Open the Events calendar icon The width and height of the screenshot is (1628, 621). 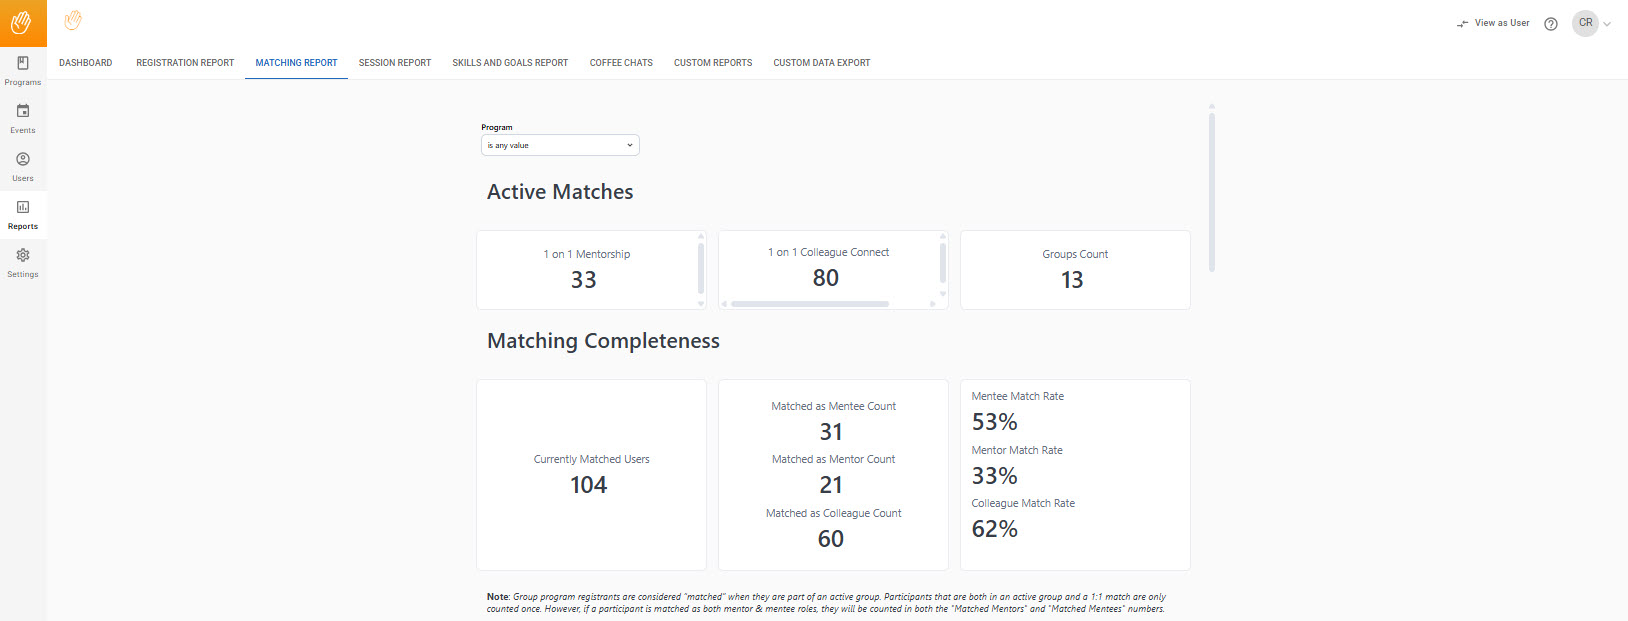23,111
